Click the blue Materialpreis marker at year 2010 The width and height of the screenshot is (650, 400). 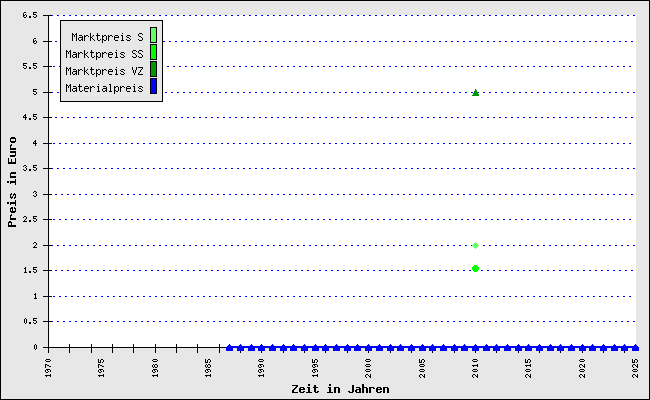click(475, 348)
